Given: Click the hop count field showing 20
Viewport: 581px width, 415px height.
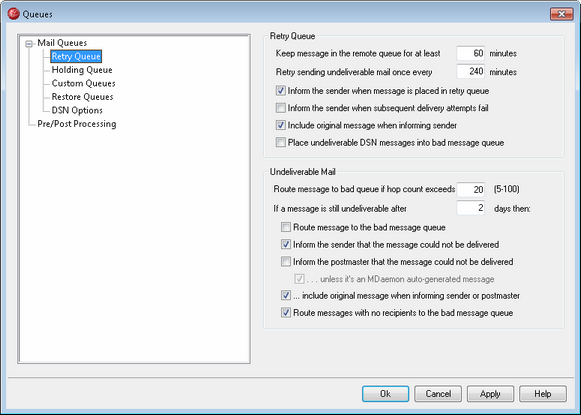Looking at the screenshot, I should tap(471, 190).
